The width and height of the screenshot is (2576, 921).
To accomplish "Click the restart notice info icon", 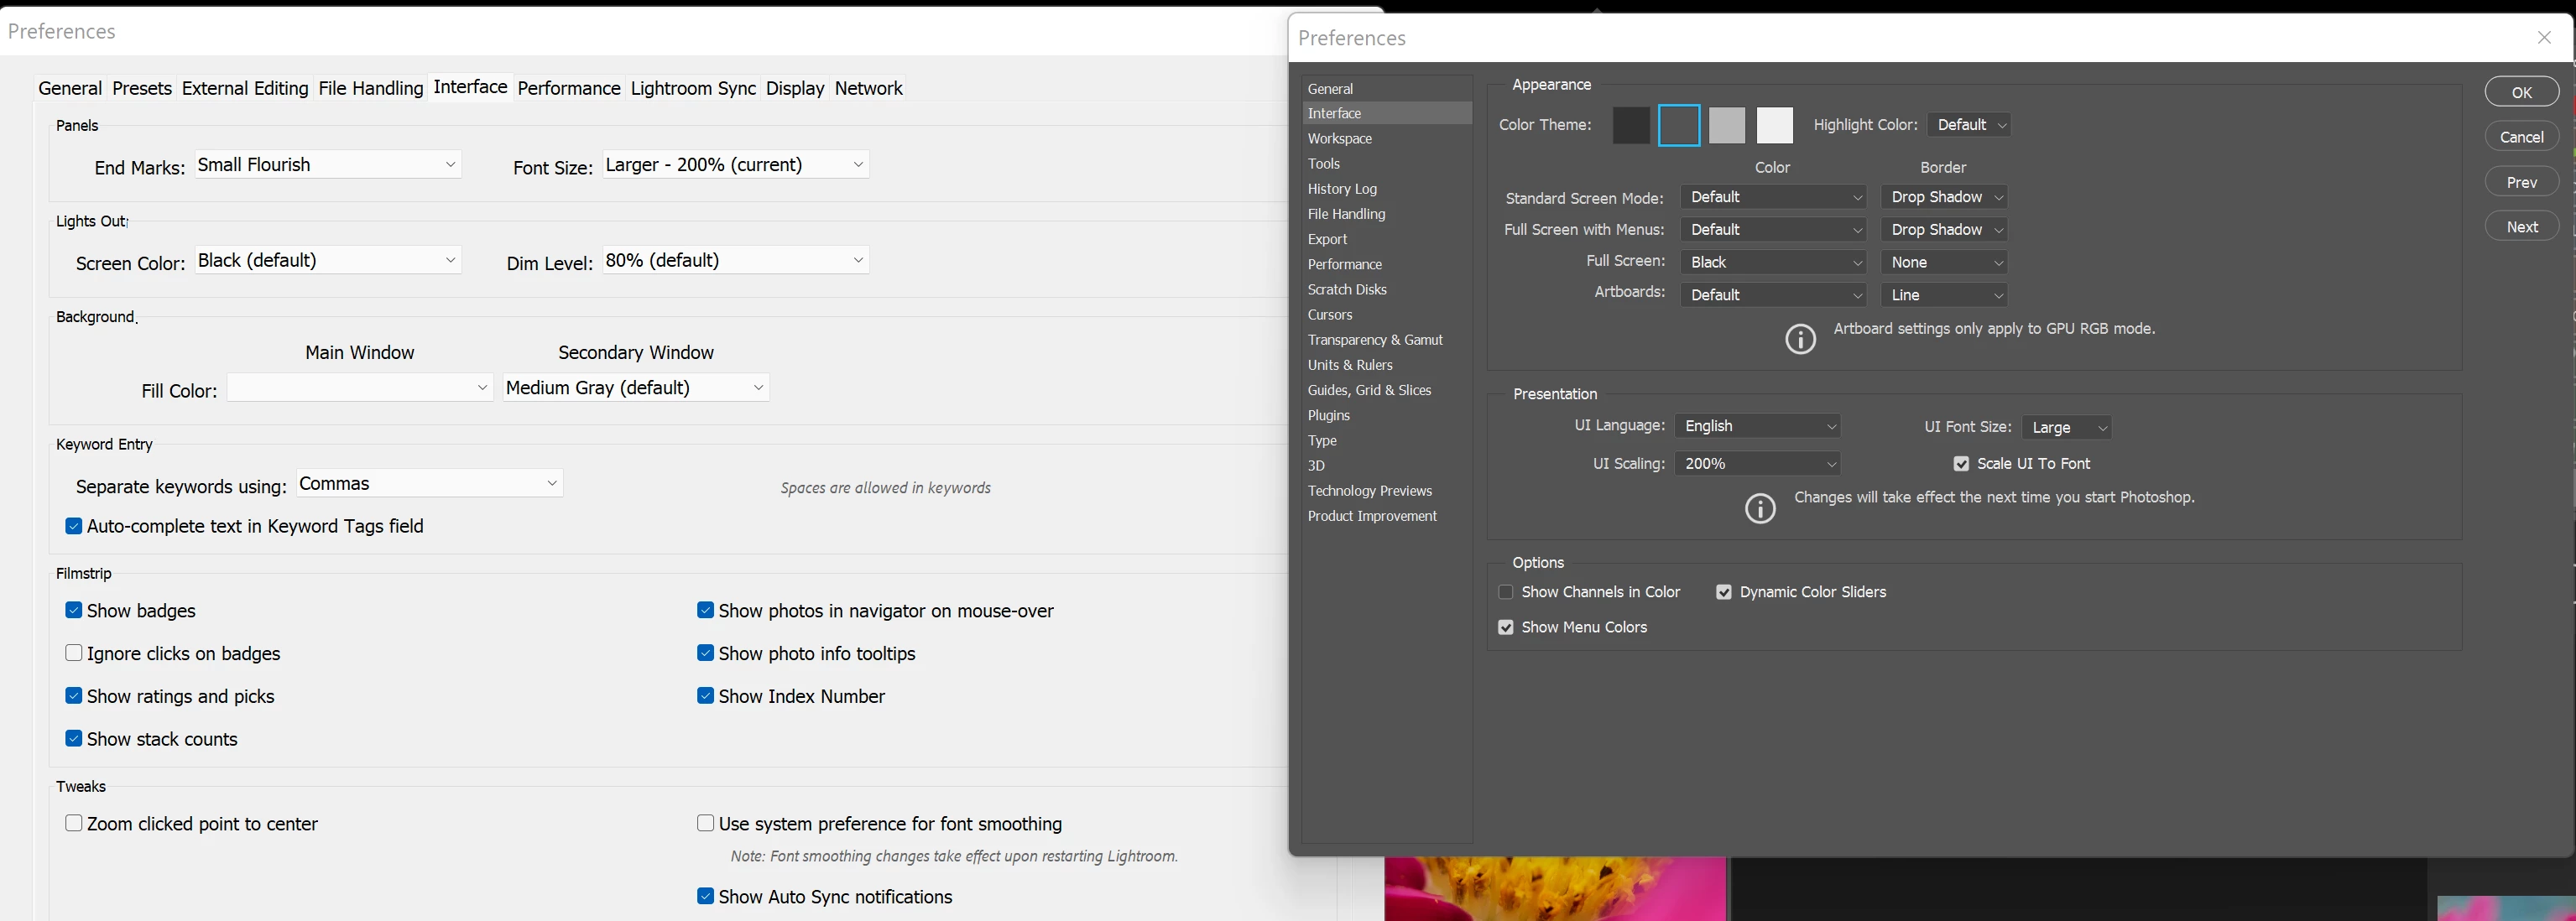I will (1760, 508).
